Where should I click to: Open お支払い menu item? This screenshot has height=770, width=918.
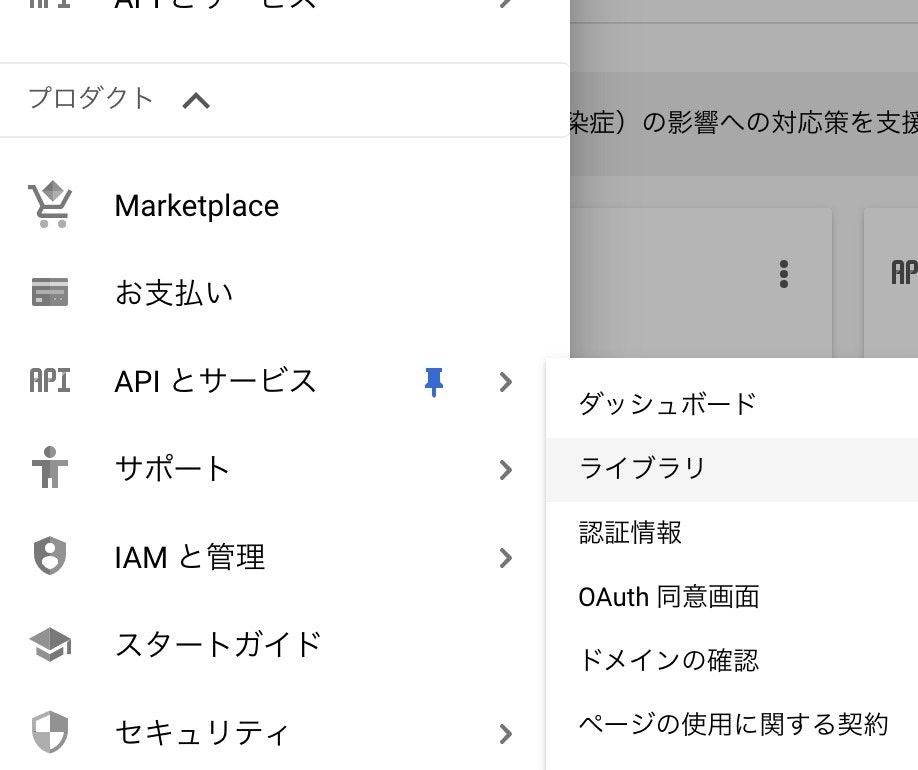[174, 292]
